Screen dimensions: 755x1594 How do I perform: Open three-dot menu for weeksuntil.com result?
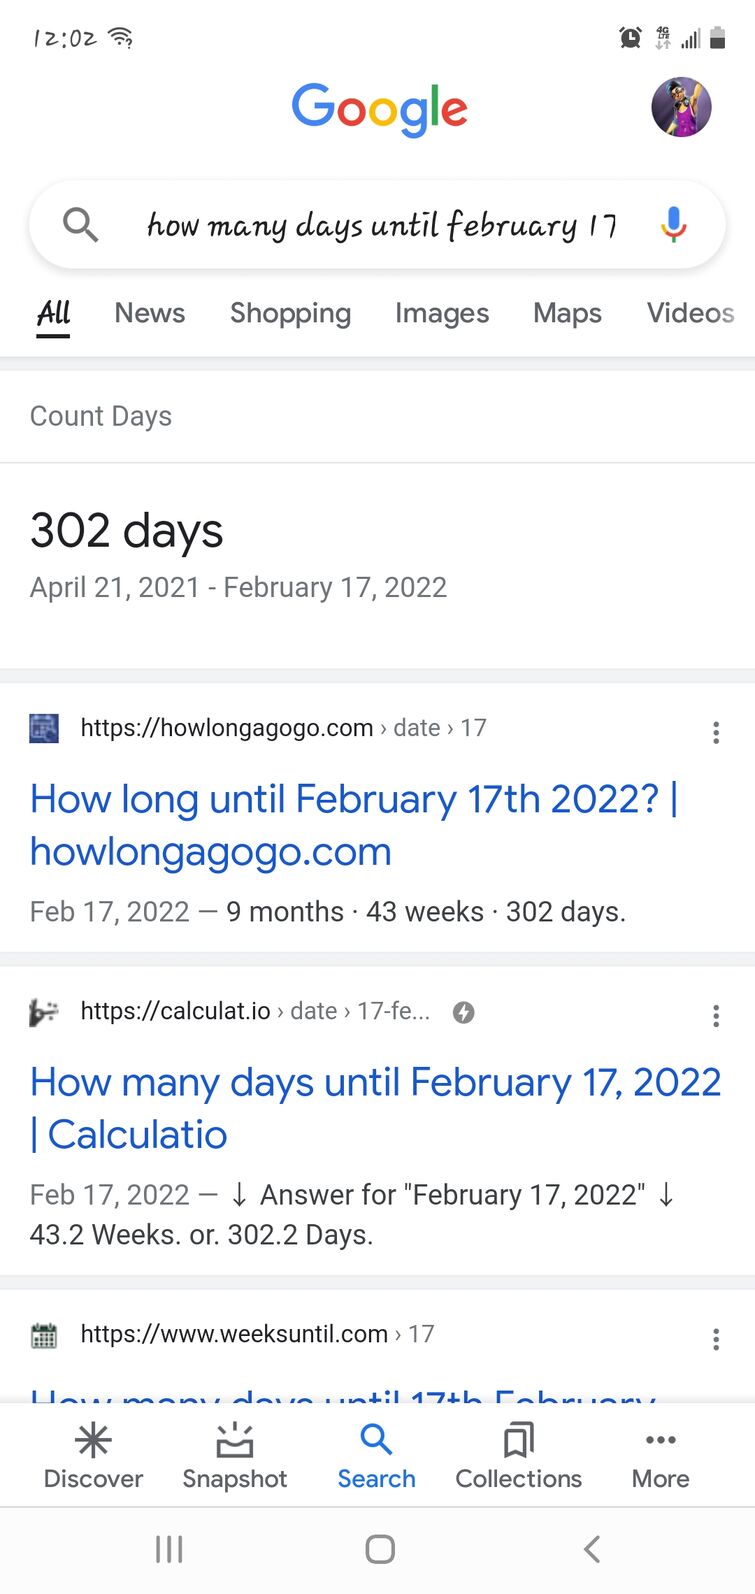coord(716,1339)
